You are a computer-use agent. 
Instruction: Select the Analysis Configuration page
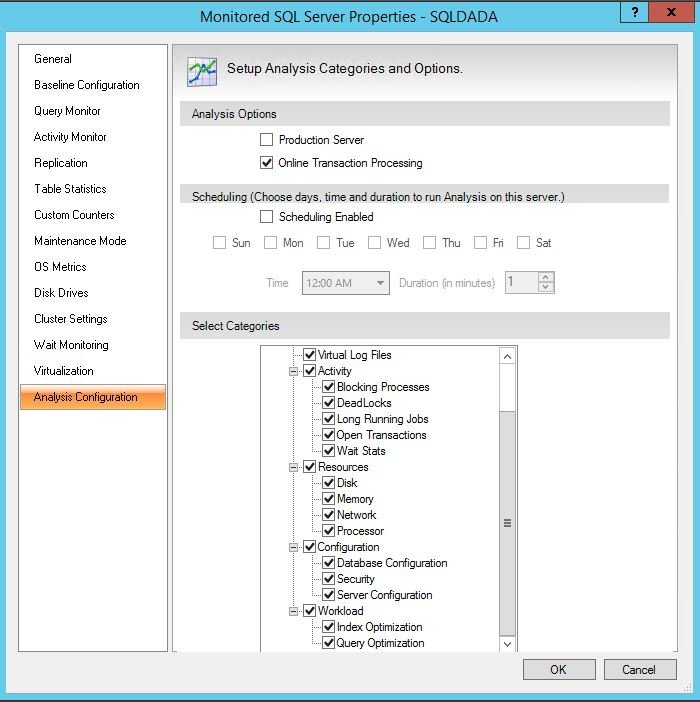pyautogui.click(x=93, y=397)
